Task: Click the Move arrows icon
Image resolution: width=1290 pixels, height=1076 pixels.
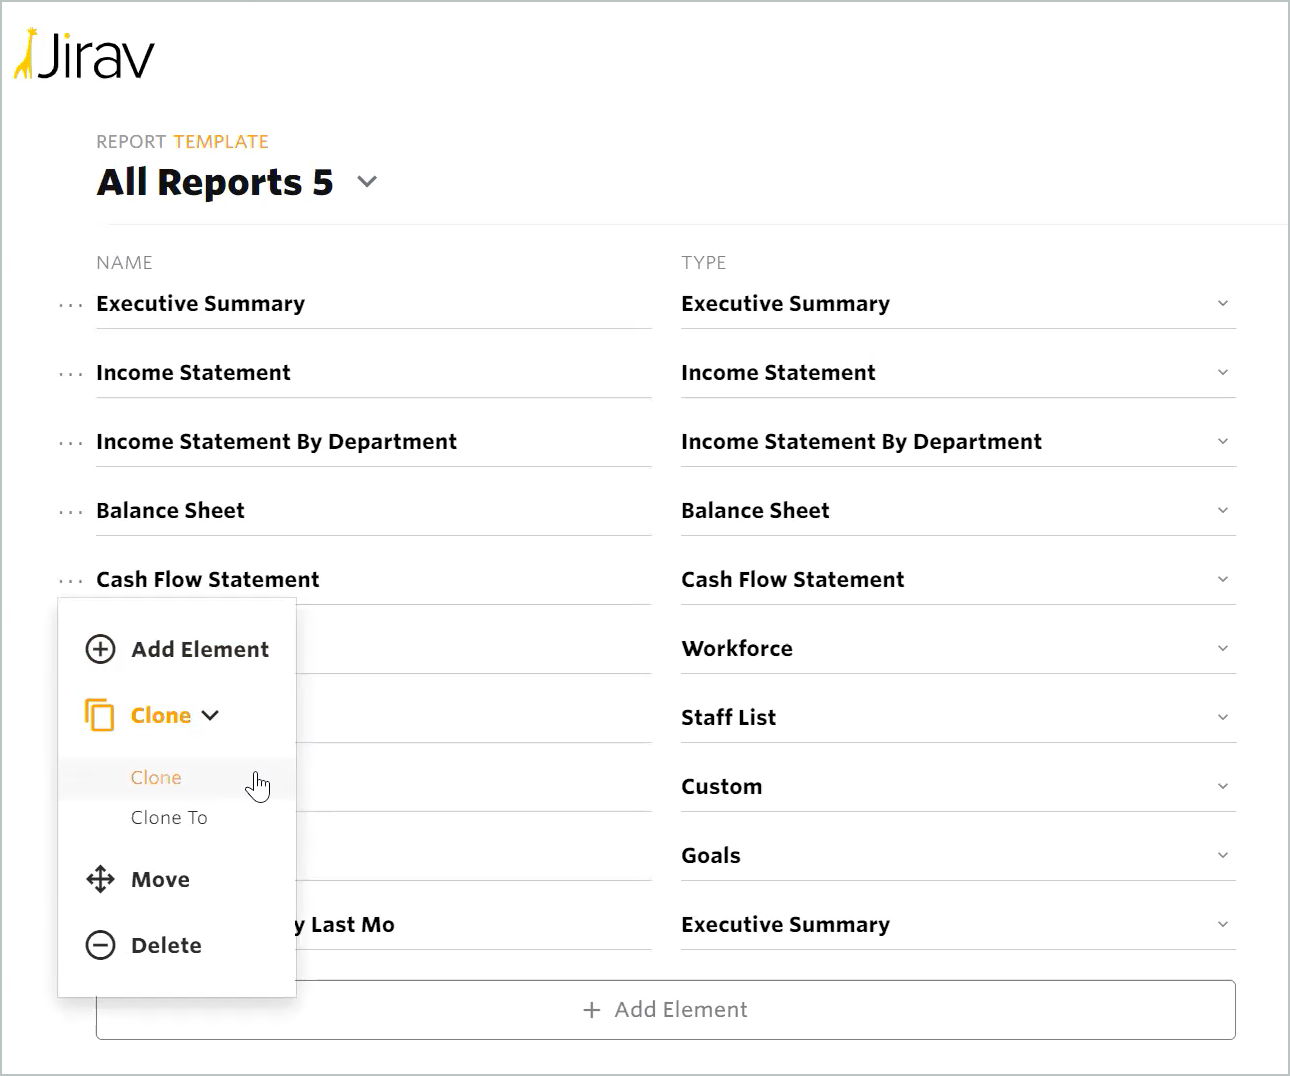Action: pos(100,879)
